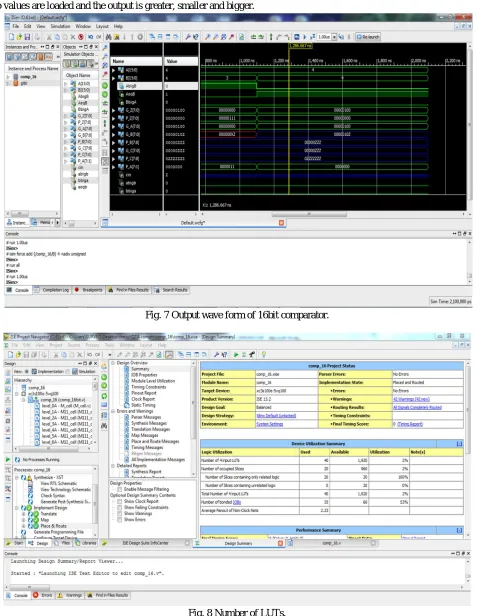Expand the glbl instance

(x=8, y=83)
